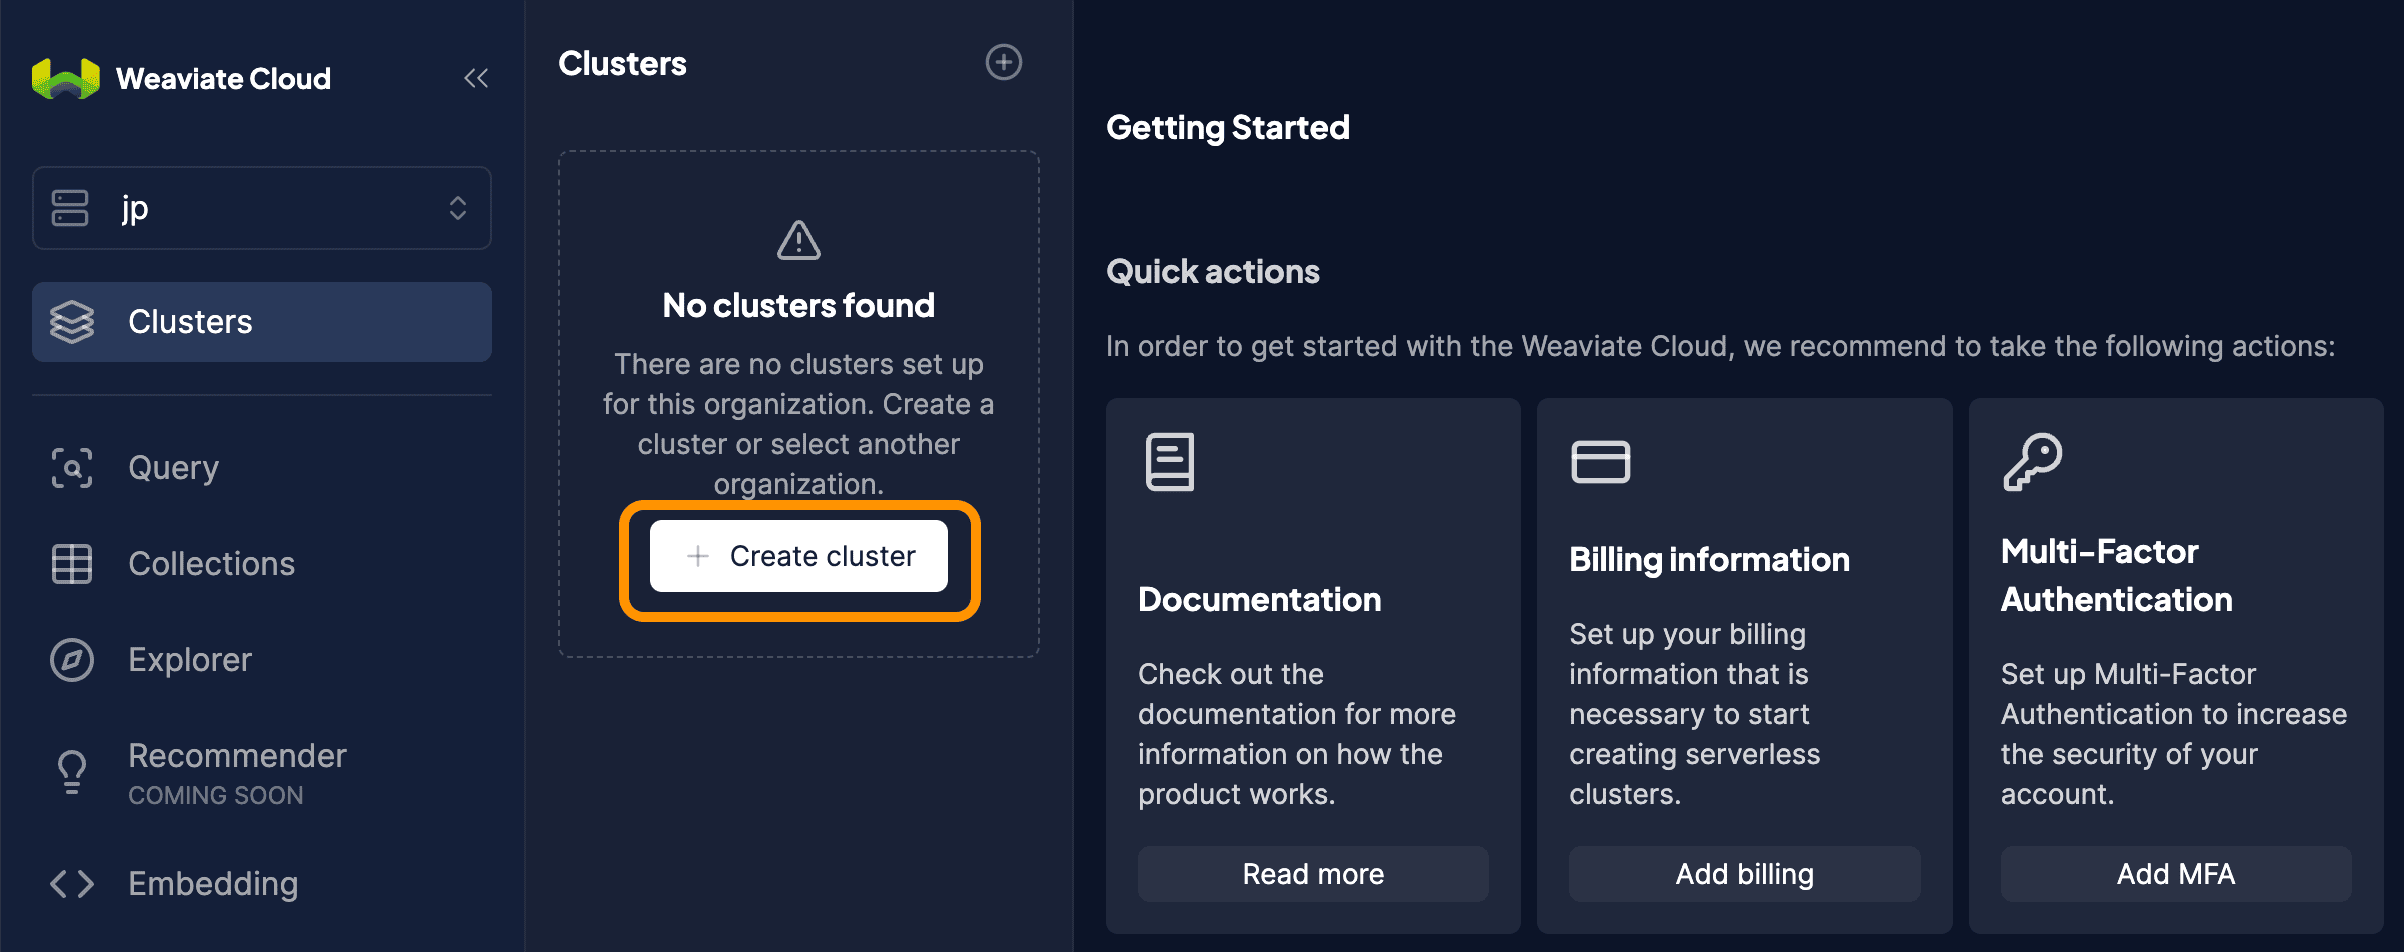Click the Embedding code brackets icon

coord(72,884)
